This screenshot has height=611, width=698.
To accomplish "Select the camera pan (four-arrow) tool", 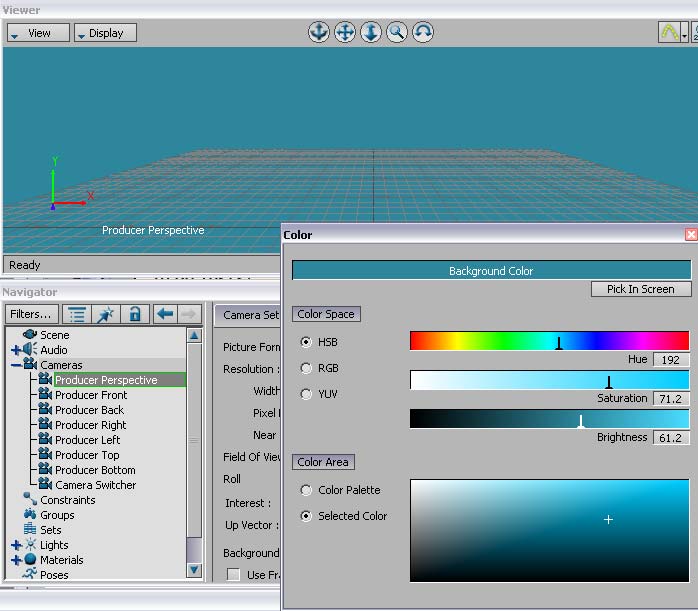I will [344, 32].
